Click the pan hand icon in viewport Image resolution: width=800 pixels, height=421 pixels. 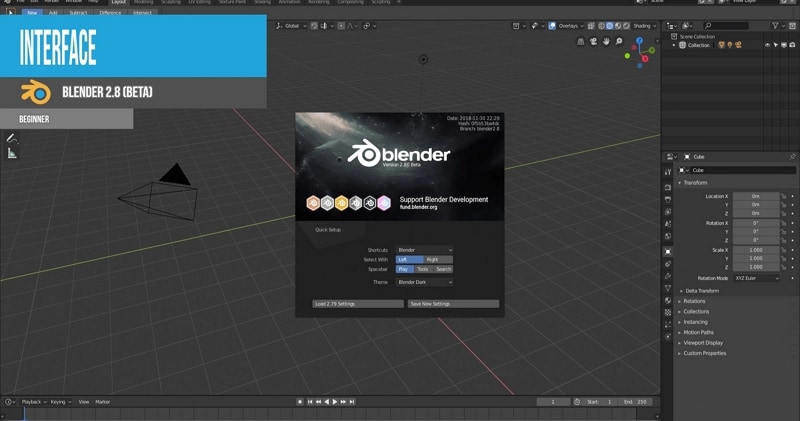click(606, 41)
